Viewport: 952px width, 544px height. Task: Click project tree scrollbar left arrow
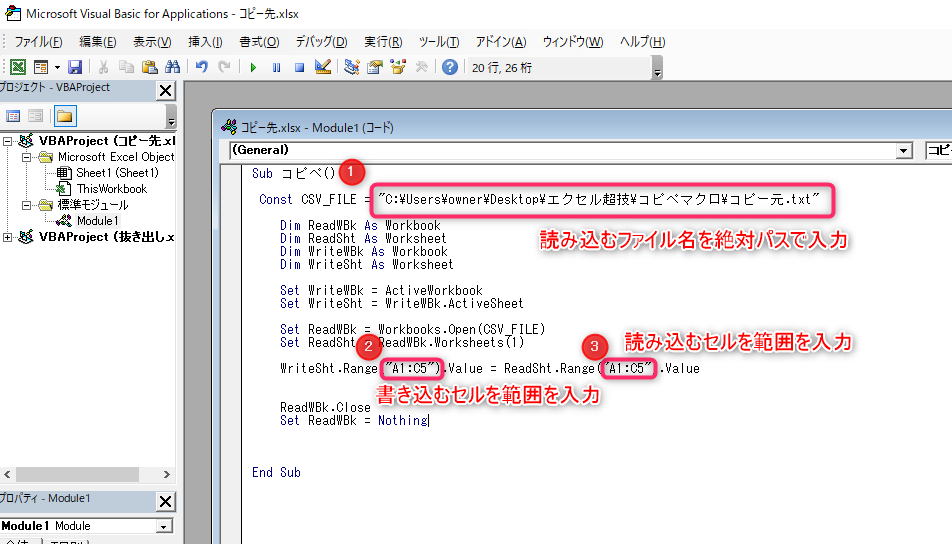click(x=7, y=474)
